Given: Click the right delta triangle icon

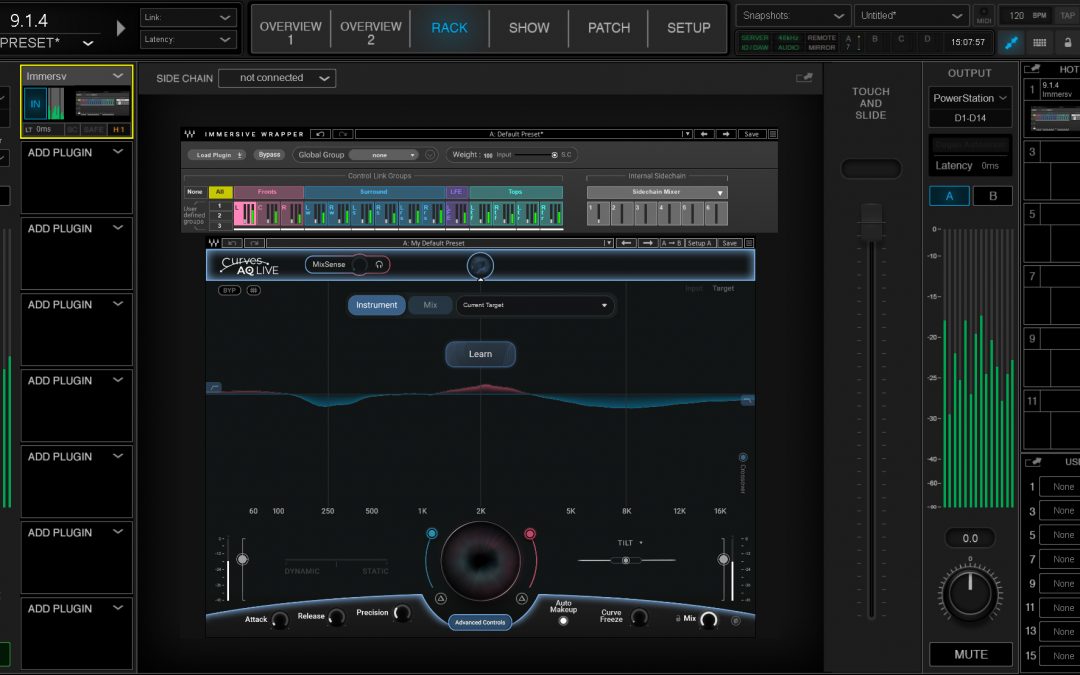Looking at the screenshot, I should (521, 599).
